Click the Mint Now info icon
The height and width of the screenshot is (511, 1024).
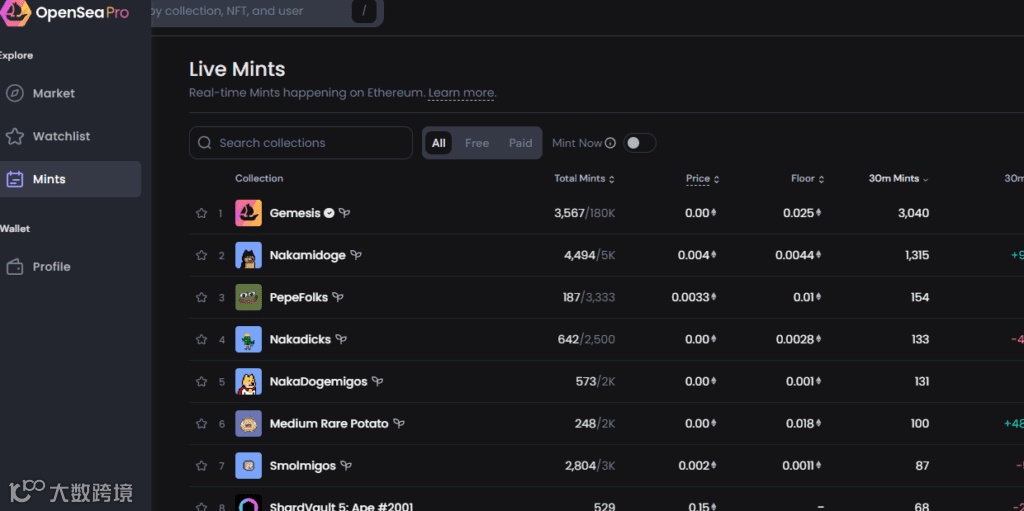tap(610, 143)
